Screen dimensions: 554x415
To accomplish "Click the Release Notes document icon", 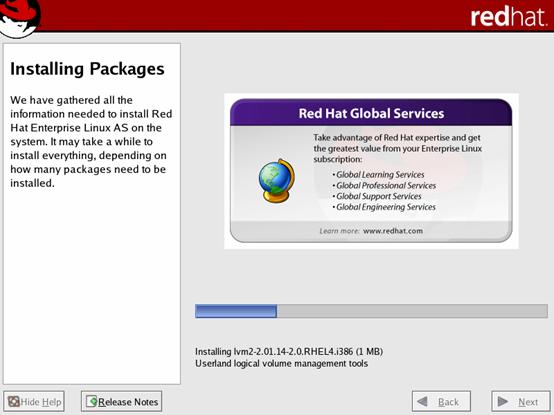I will click(x=92, y=401).
